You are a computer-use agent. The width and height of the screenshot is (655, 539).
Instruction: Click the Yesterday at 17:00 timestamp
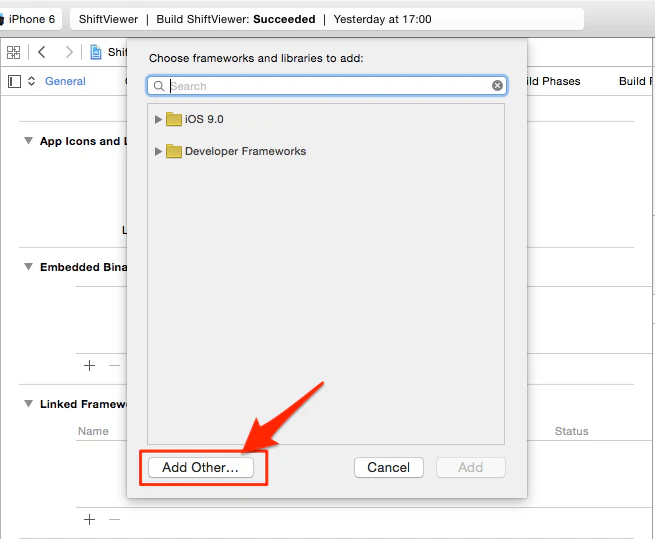click(383, 19)
